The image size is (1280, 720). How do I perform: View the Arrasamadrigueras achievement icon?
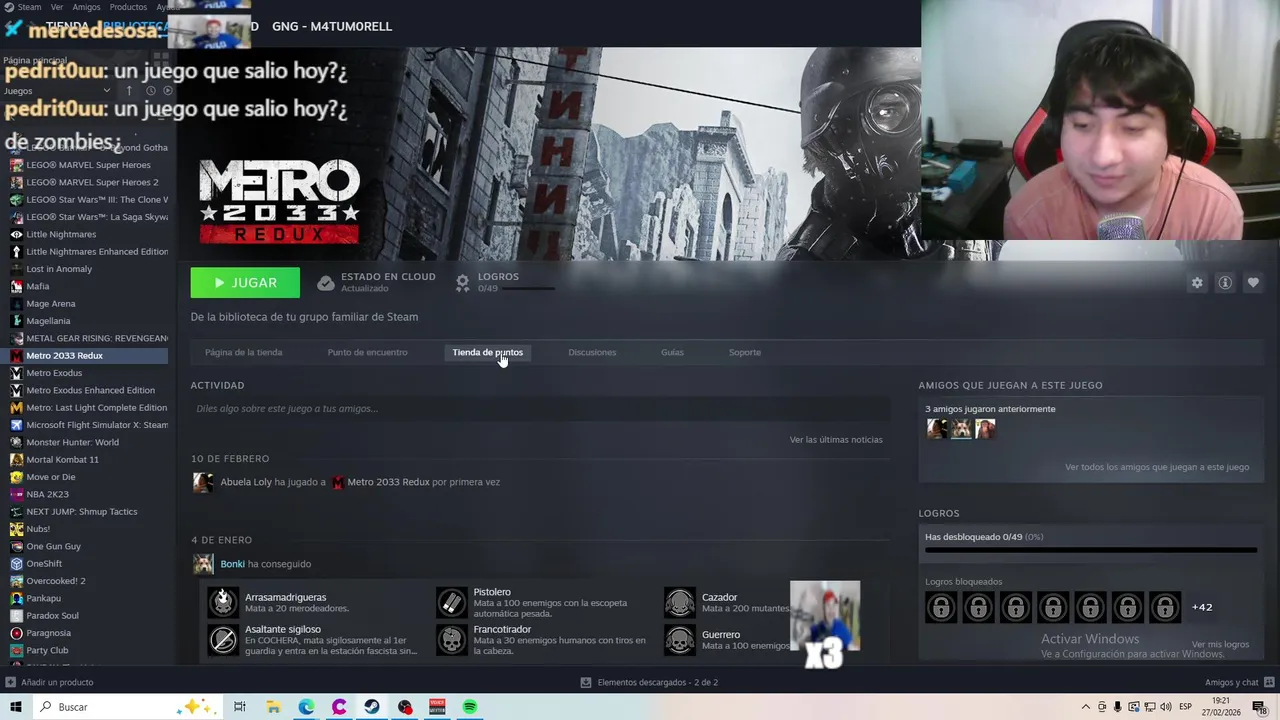point(223,602)
